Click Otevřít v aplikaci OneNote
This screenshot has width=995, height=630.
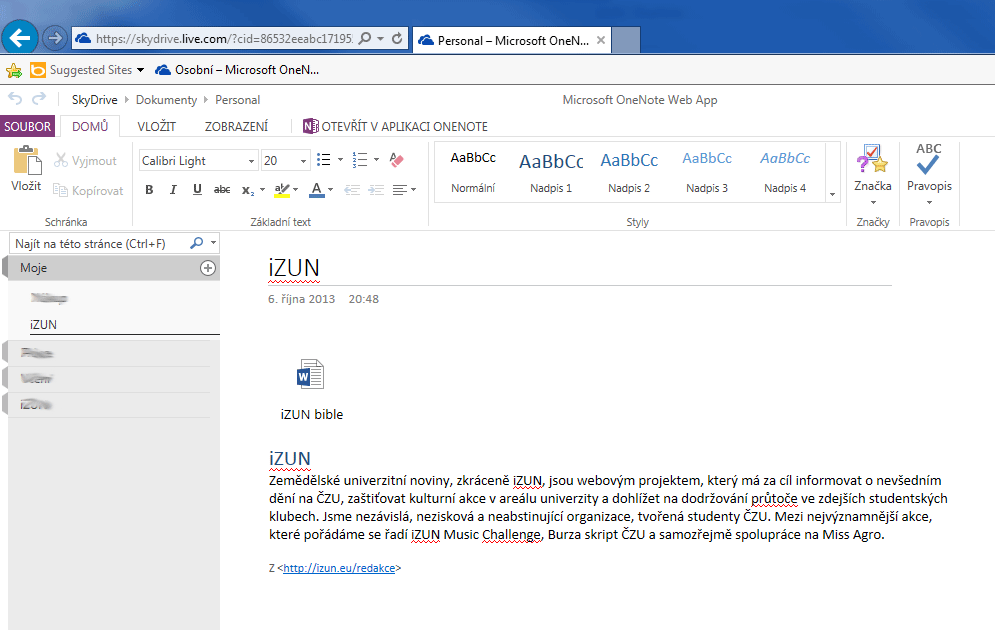396,127
